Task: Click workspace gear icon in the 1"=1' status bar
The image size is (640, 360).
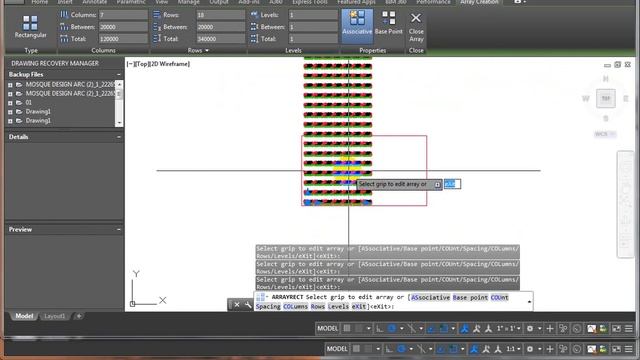Action: tap(530, 329)
